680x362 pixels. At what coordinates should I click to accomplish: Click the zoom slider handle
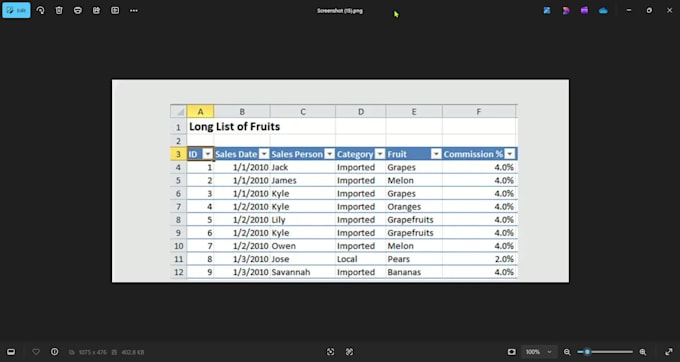587,352
